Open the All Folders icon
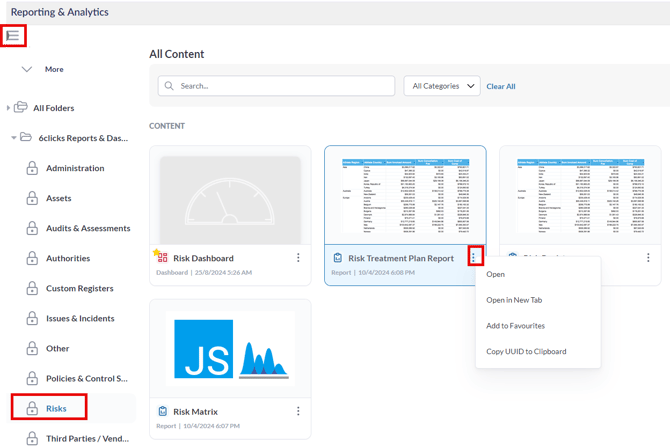The width and height of the screenshot is (670, 448). coord(21,107)
